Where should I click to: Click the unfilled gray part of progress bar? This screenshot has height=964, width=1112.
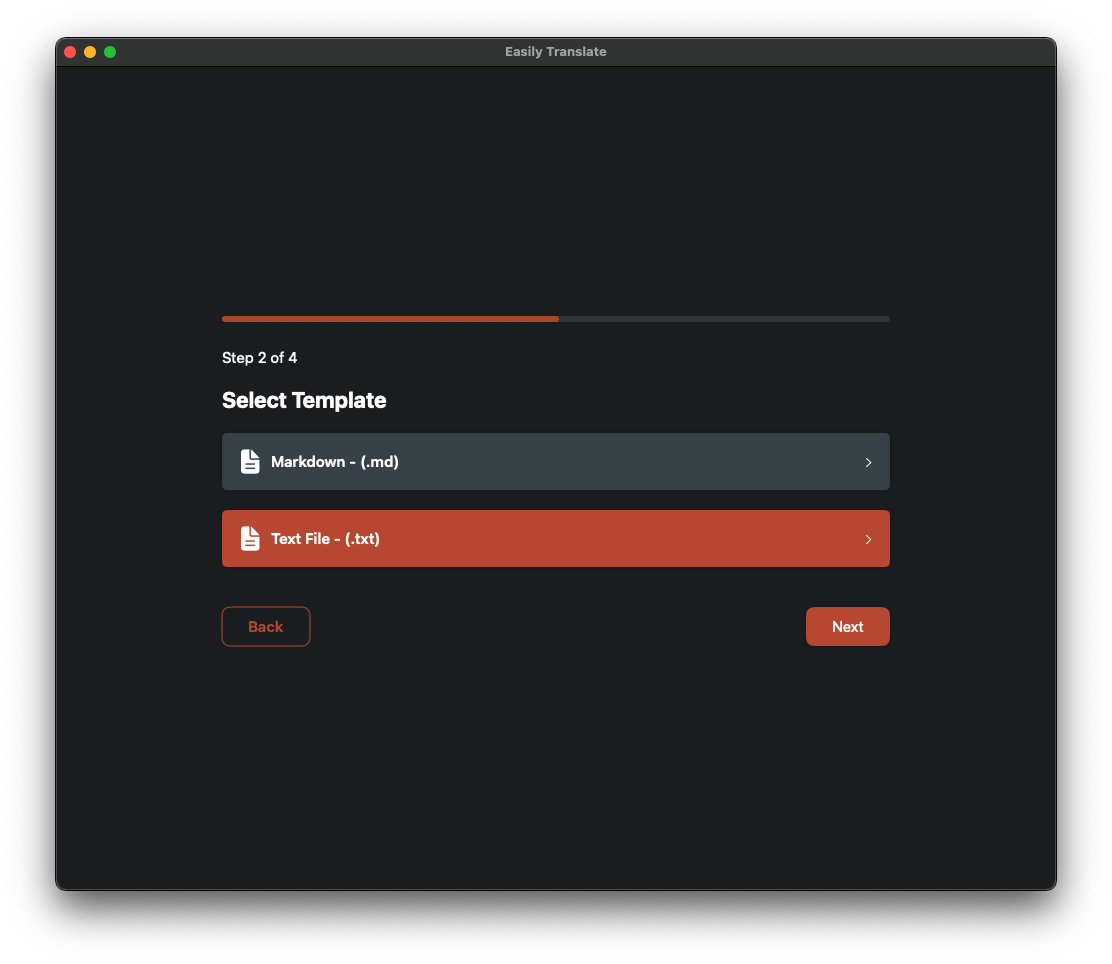[x=724, y=319]
